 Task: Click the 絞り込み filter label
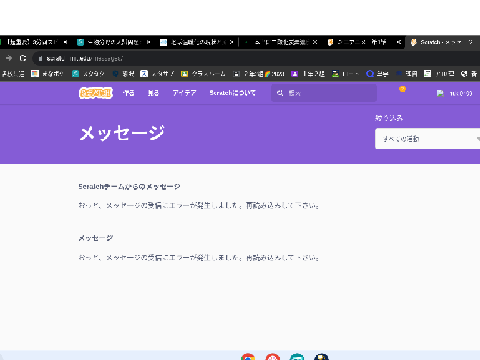point(389,118)
